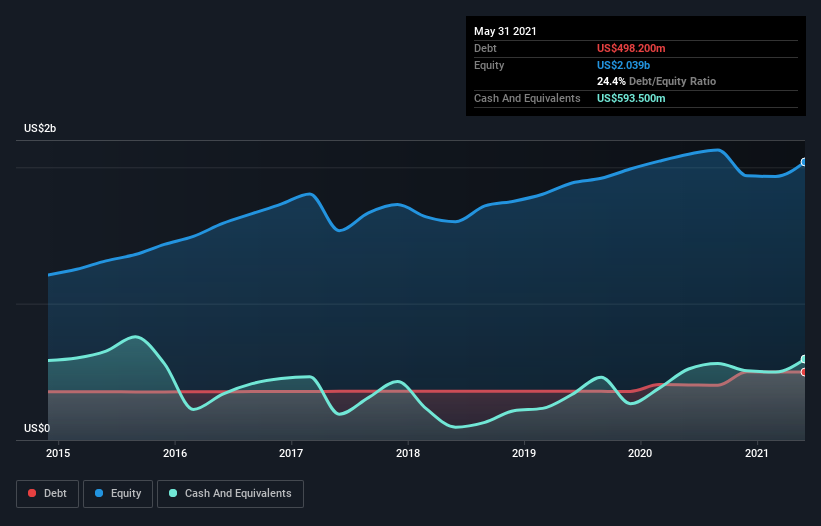The image size is (821, 526).
Task: Toggle the Equity legend button
Action: (x=118, y=494)
